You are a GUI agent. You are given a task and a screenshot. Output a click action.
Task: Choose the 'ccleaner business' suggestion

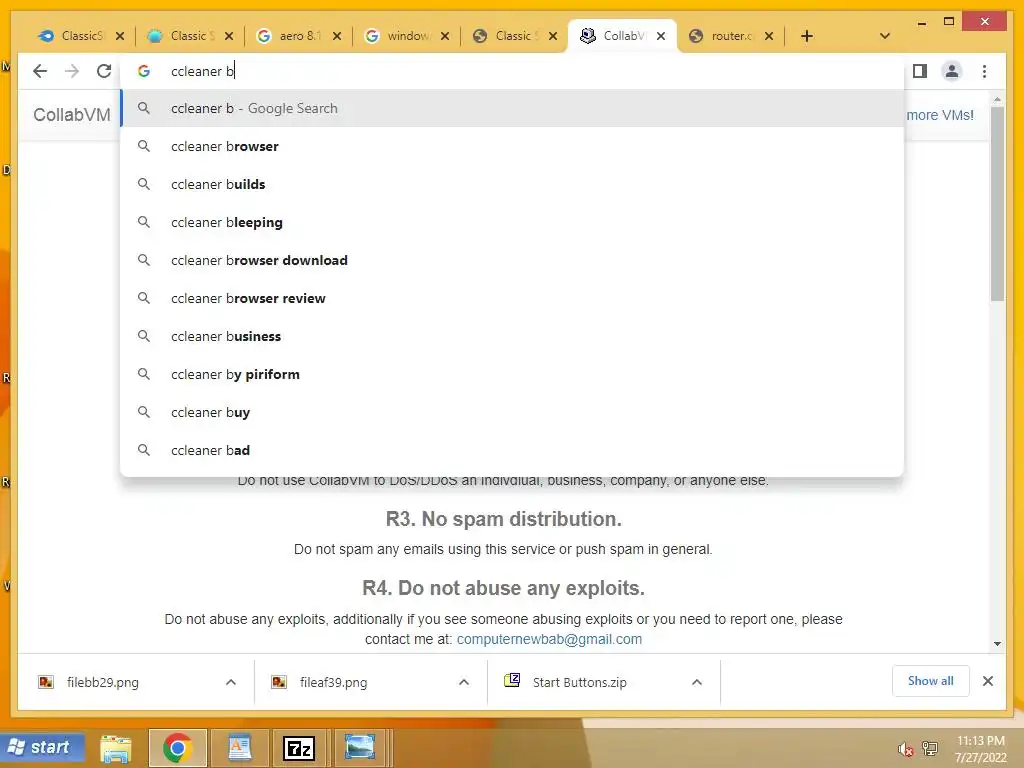pos(512,336)
